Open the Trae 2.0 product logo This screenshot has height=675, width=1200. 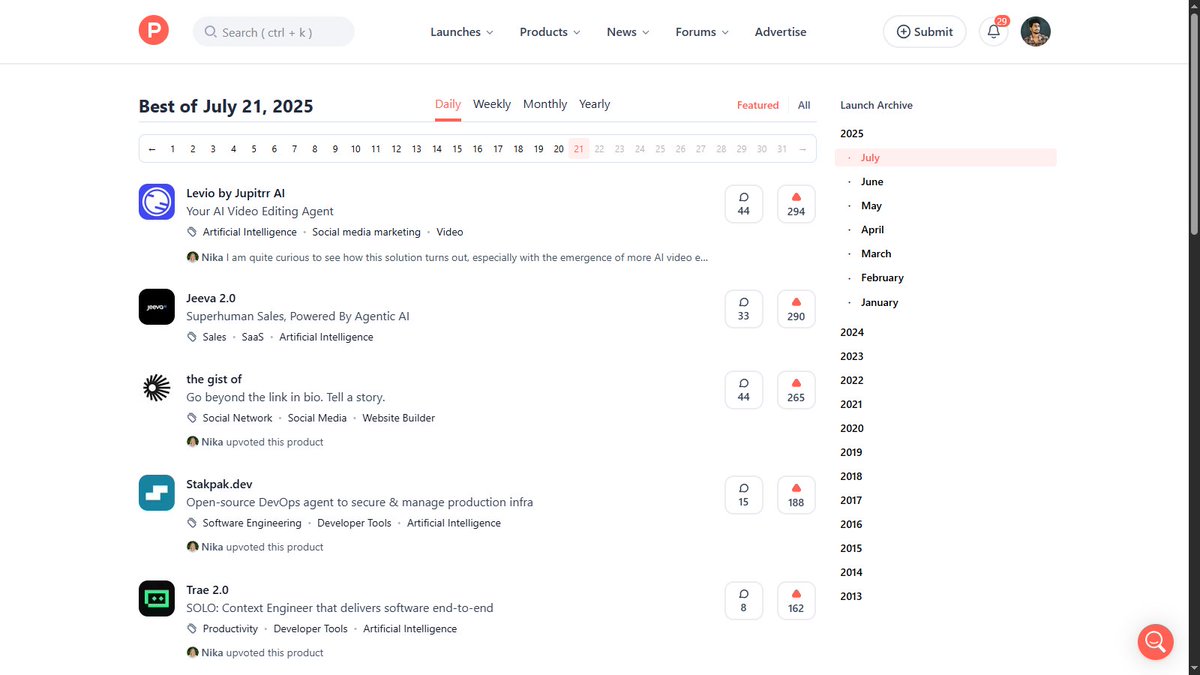coord(157,598)
